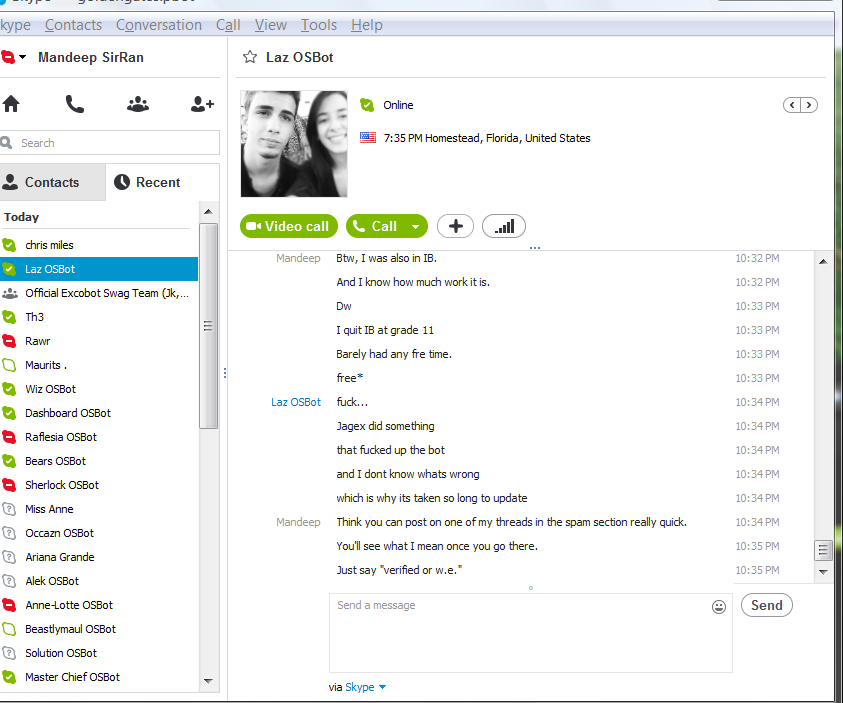The height and width of the screenshot is (703, 843).
Task: Click the clock icon on Recent tab
Action: (122, 182)
